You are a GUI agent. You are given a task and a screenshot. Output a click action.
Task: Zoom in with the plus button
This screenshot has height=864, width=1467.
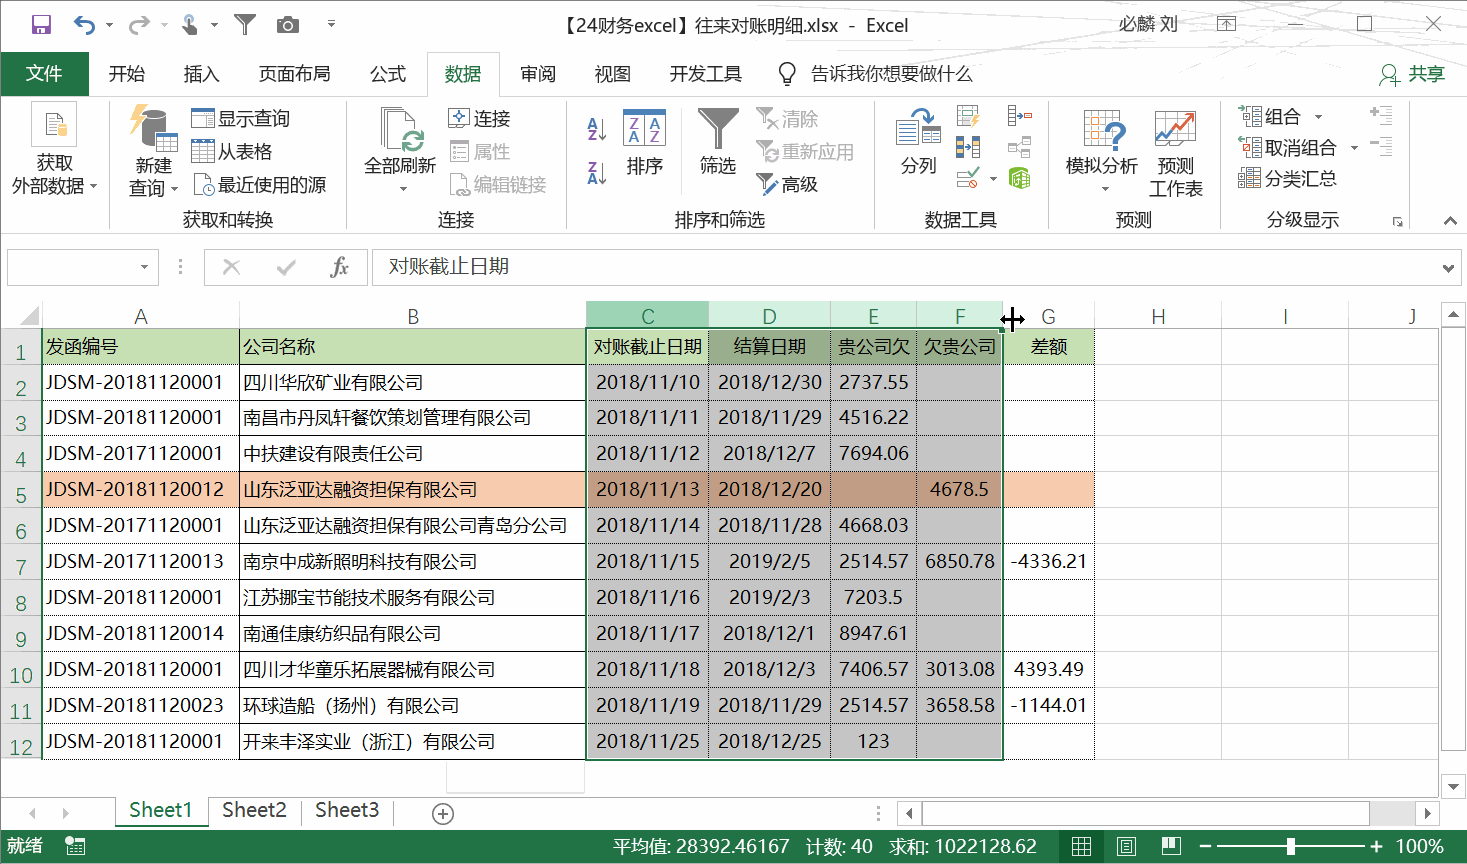(x=1377, y=847)
